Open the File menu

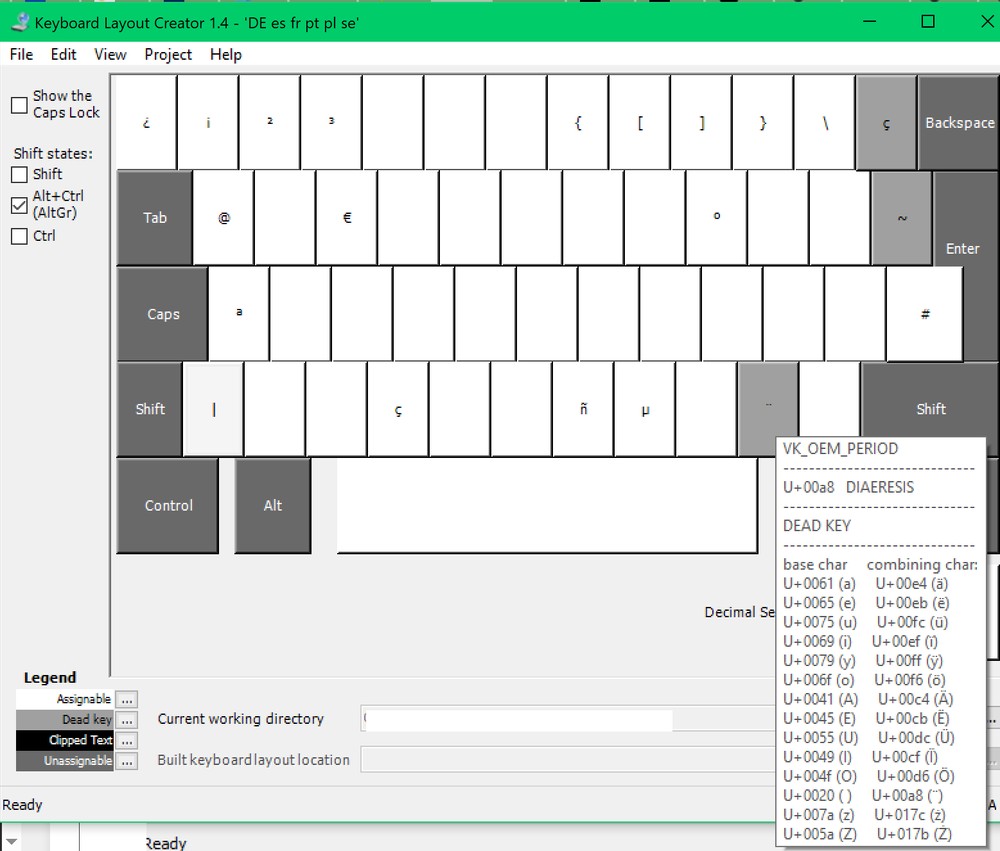[x=21, y=55]
